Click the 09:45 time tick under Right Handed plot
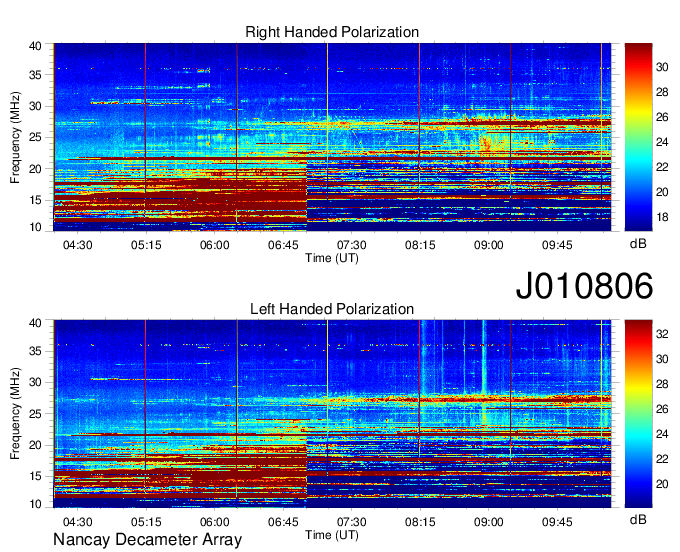Image resolution: width=680 pixels, height=552 pixels. point(557,245)
